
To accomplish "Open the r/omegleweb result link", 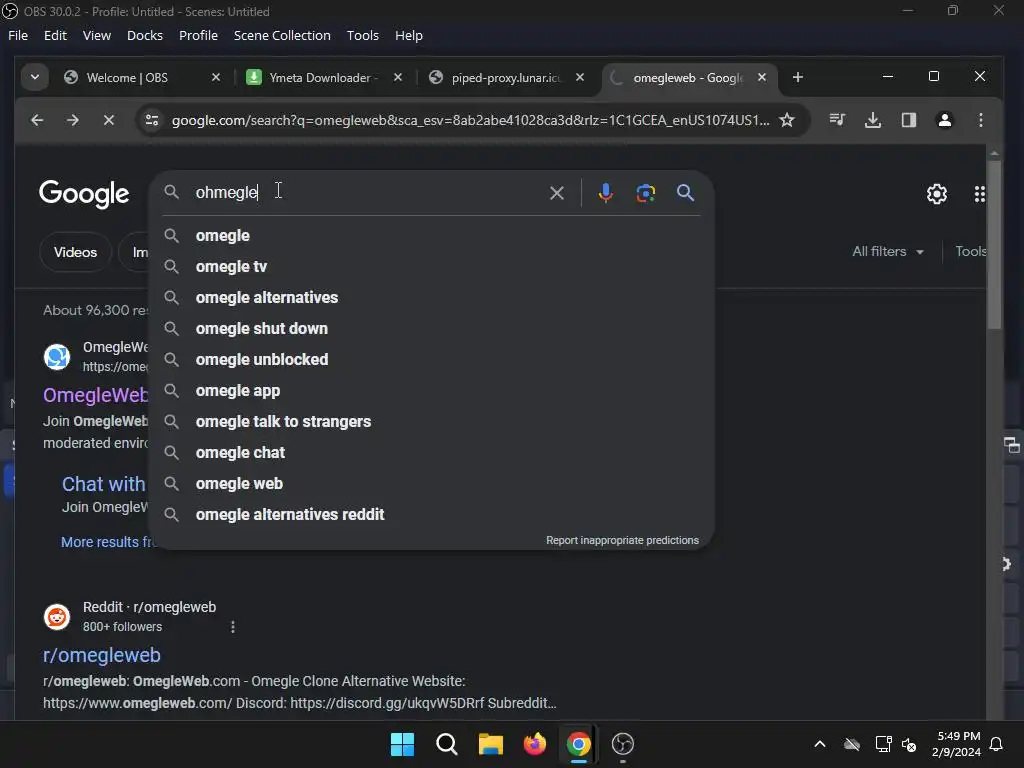I will pyautogui.click(x=102, y=655).
